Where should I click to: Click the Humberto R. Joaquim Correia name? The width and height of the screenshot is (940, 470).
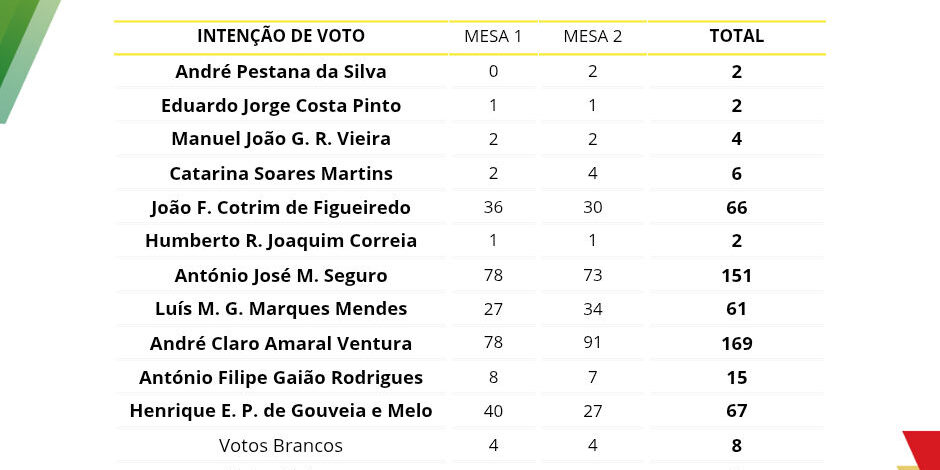pyautogui.click(x=281, y=241)
